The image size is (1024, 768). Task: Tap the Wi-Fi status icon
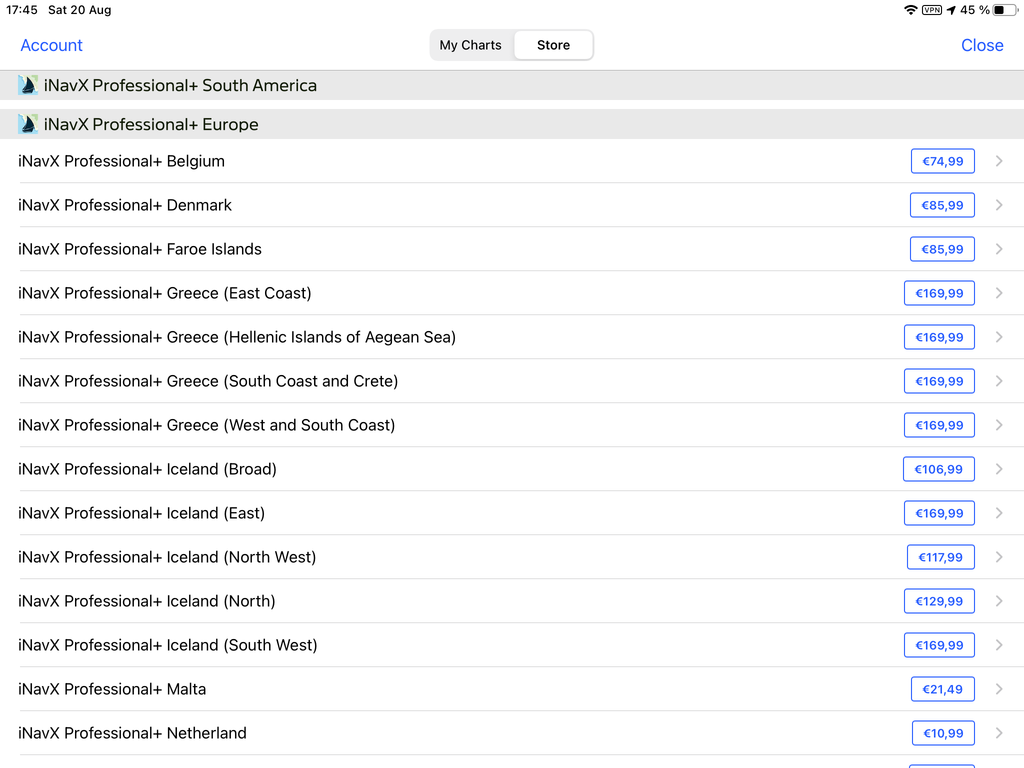910,10
